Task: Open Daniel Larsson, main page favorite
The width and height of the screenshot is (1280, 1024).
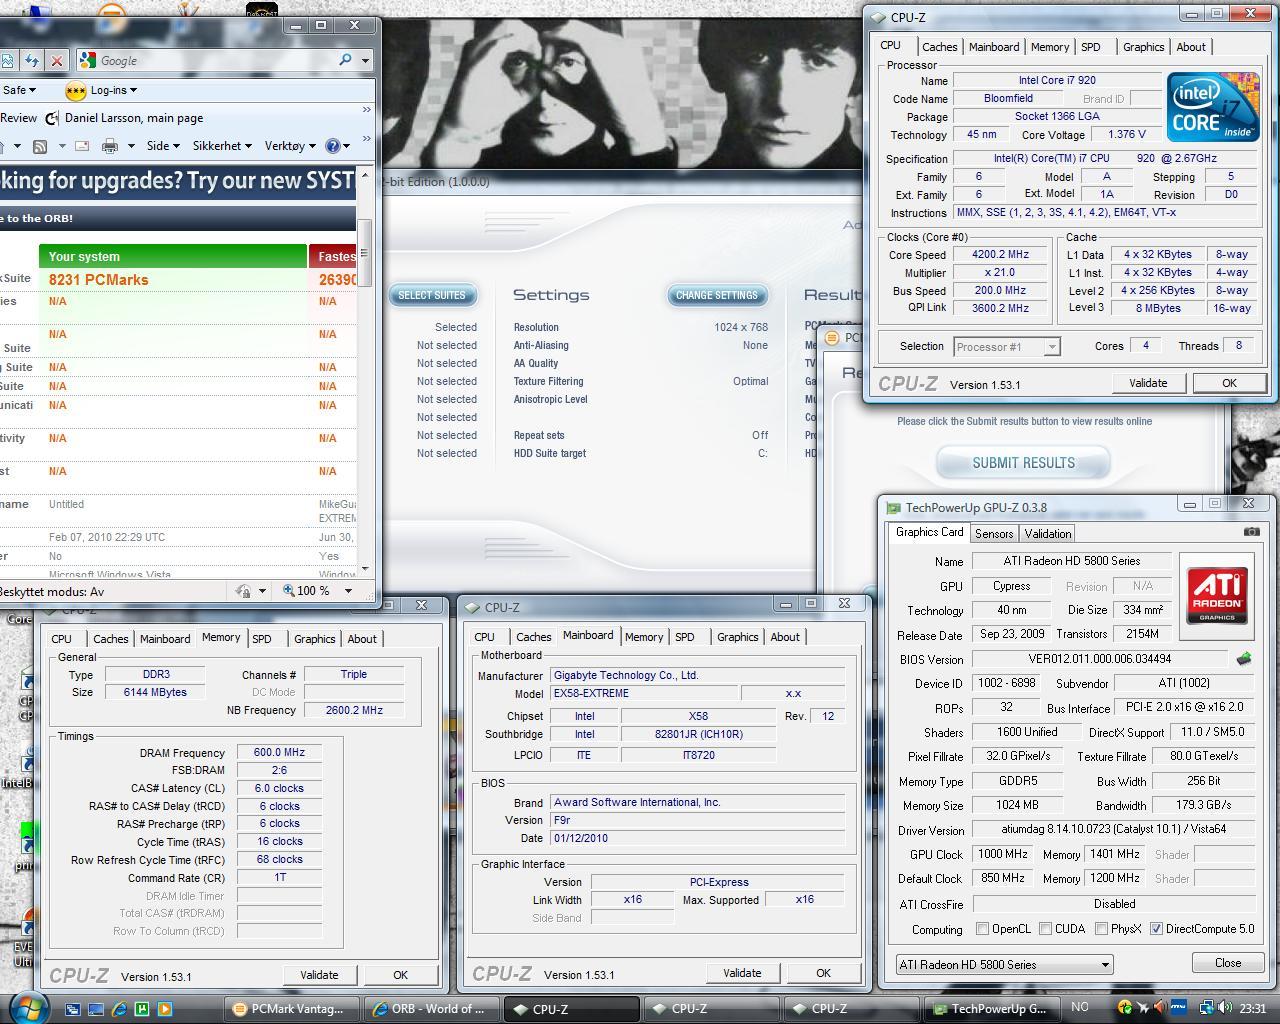Action: point(124,118)
